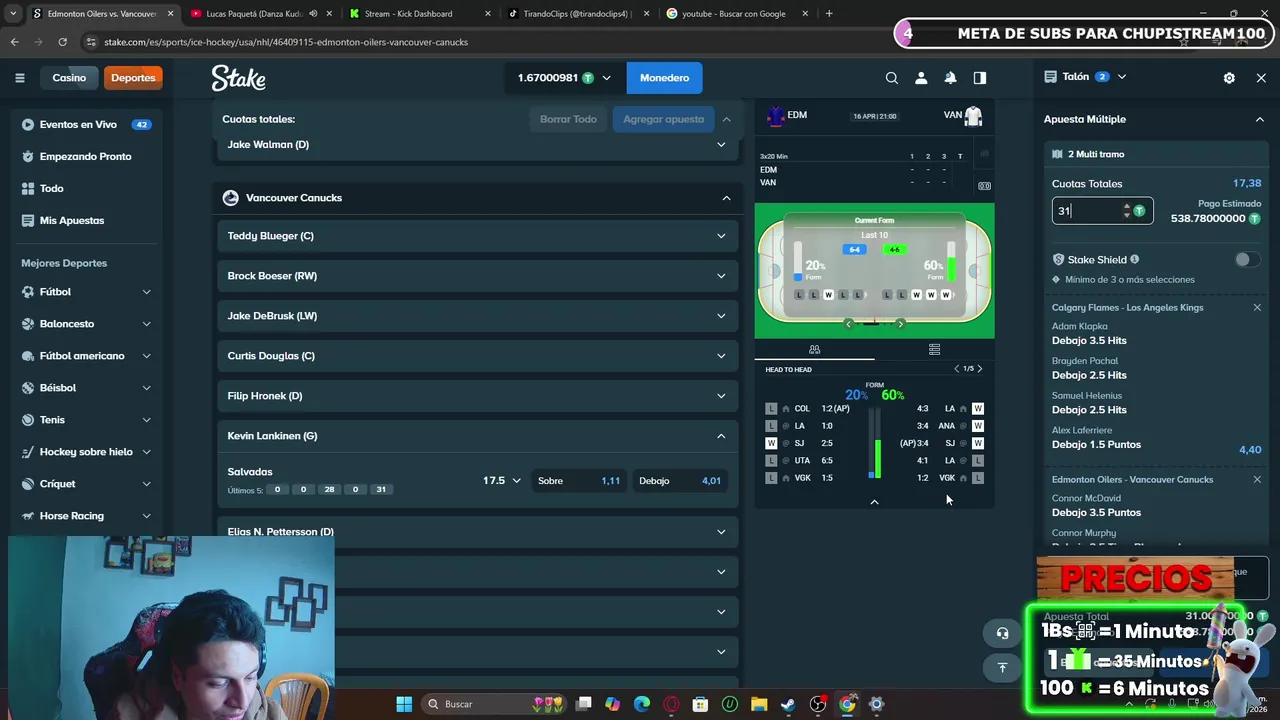This screenshot has height=720, width=1280.
Task: Open live support headset icon
Action: coord(1002,633)
